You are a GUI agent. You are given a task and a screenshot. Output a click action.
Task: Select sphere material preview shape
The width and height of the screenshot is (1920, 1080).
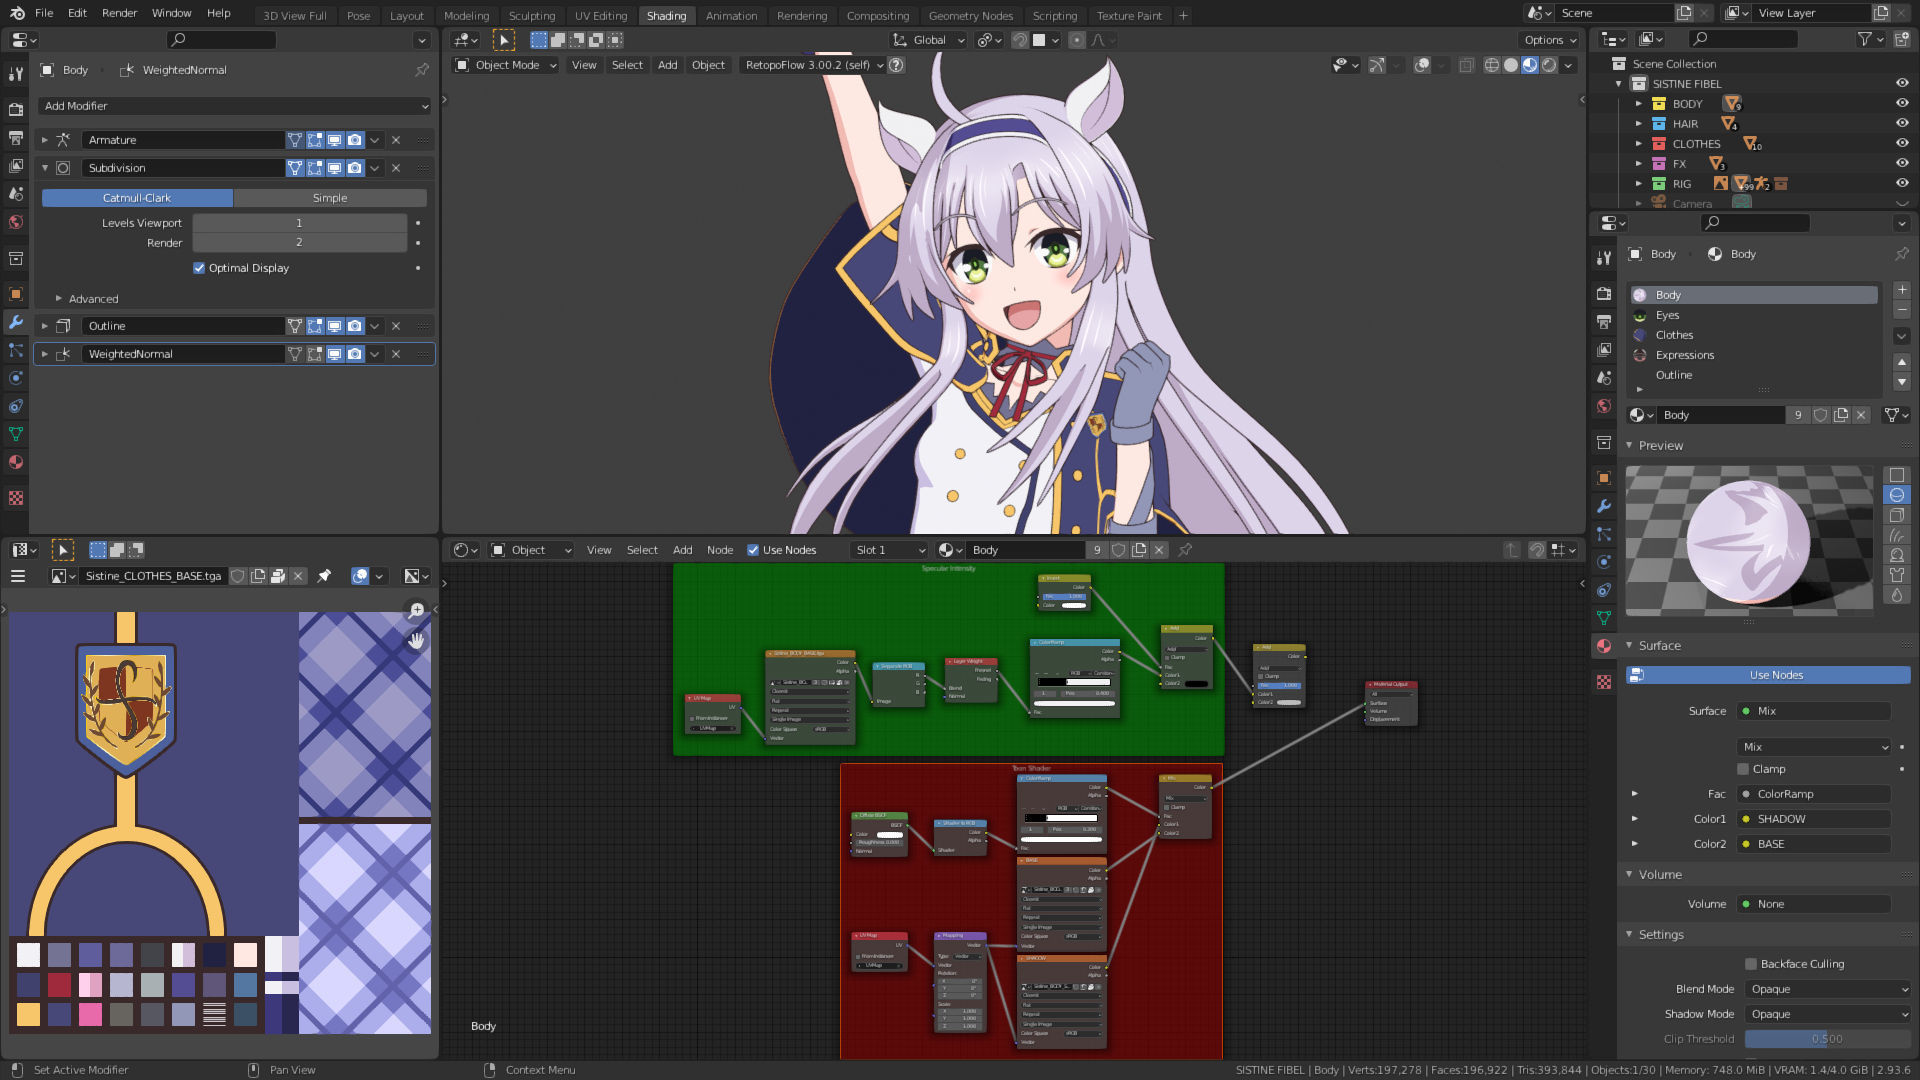1897,495
